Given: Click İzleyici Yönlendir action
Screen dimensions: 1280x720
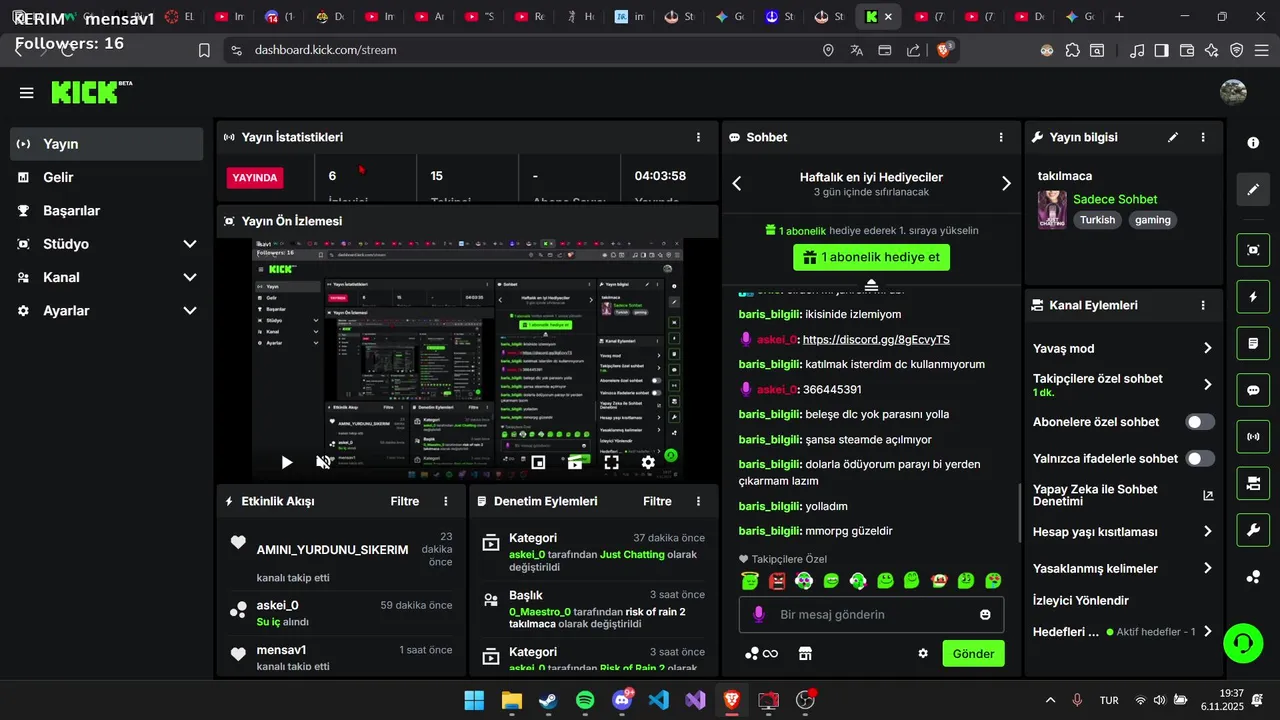Looking at the screenshot, I should [x=1081, y=601].
